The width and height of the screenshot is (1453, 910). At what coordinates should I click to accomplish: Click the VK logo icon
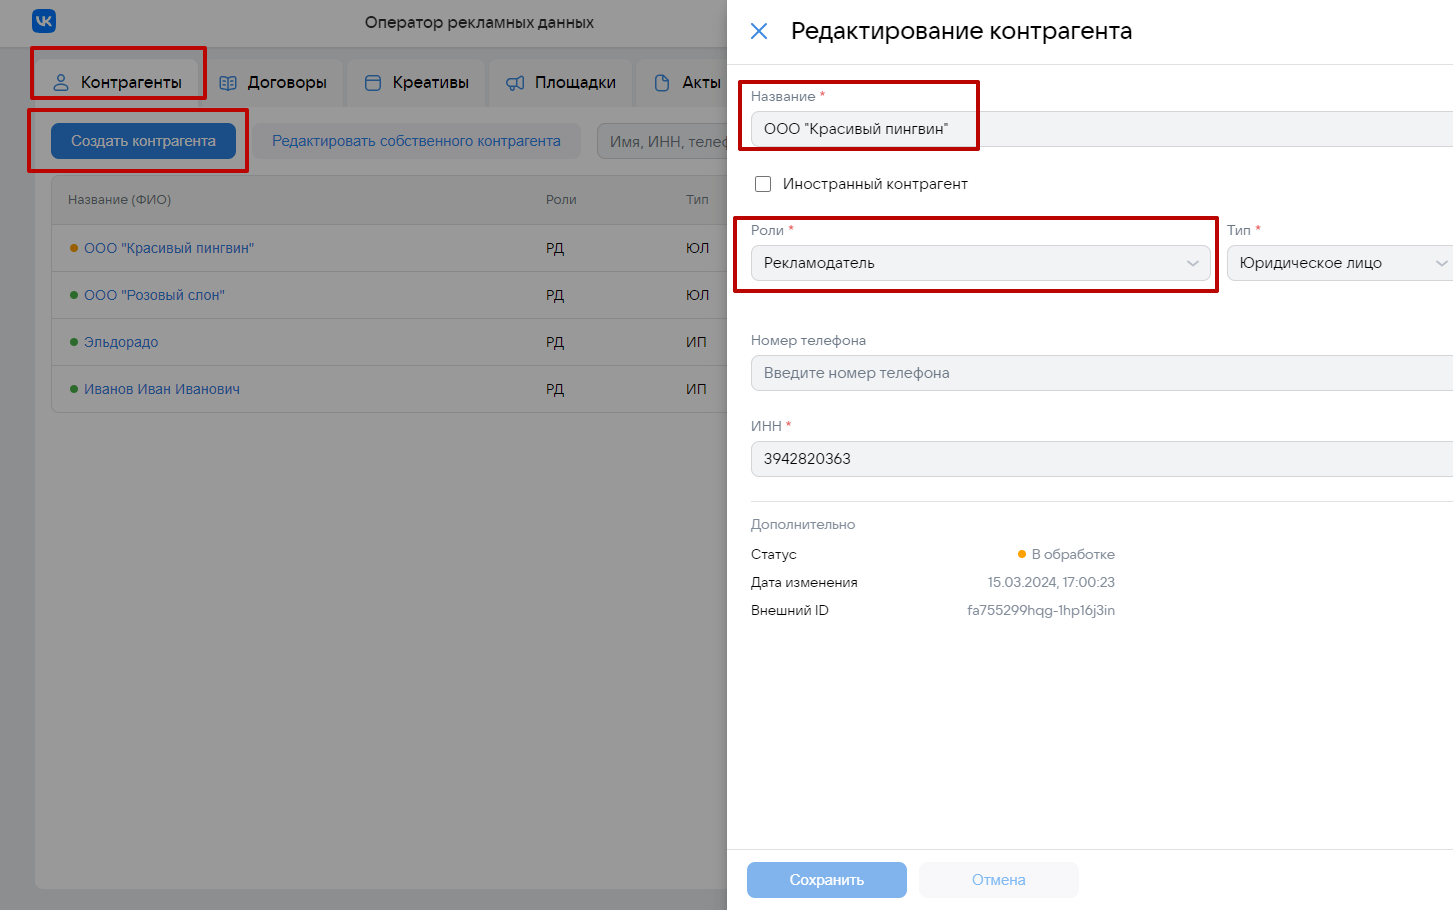point(44,21)
